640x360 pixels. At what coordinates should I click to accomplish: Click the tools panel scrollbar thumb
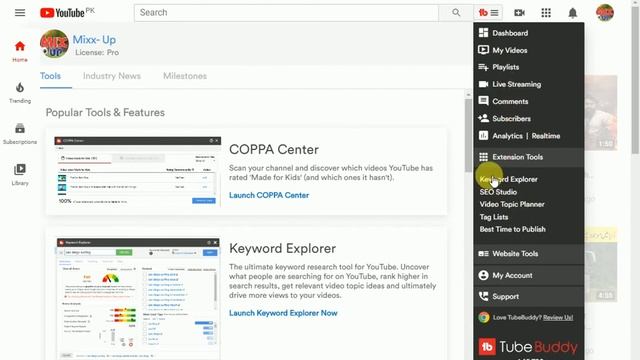468,136
